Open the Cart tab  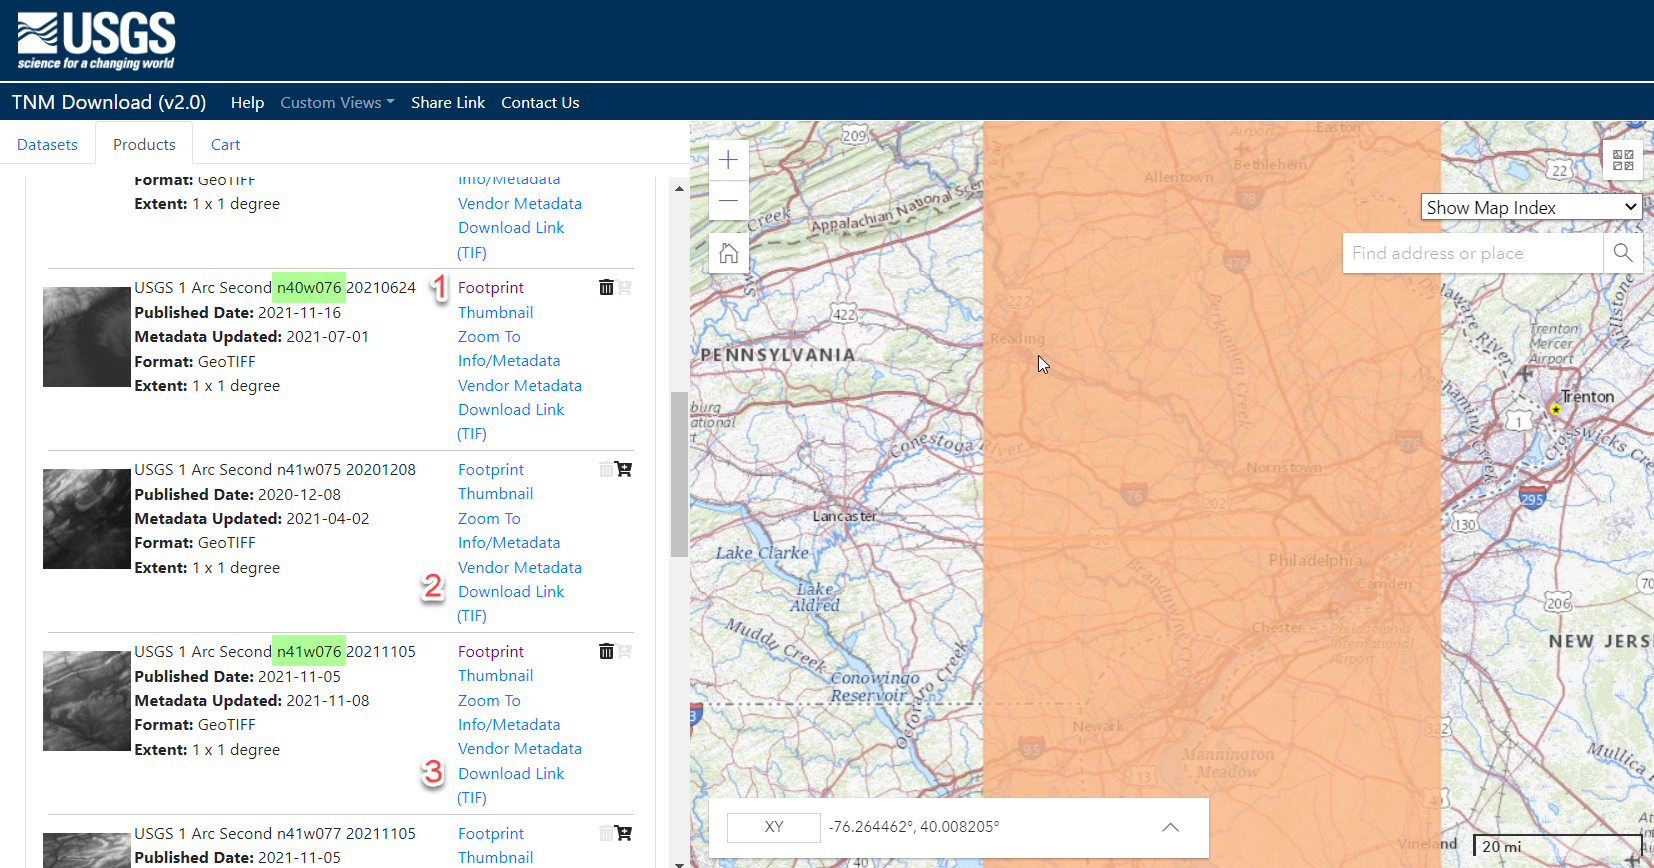click(225, 145)
